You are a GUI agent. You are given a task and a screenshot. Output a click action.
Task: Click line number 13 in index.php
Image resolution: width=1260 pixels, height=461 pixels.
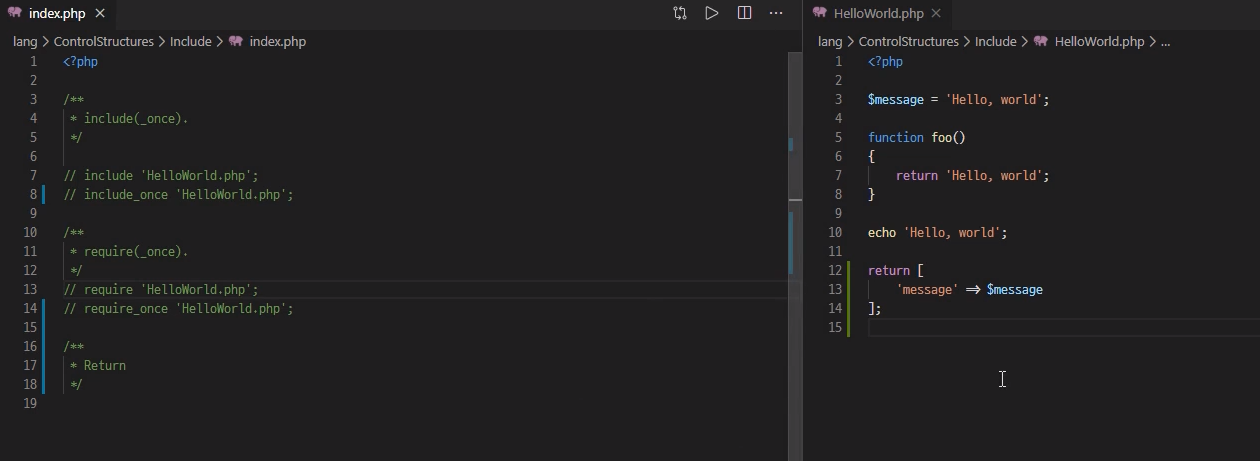30,290
